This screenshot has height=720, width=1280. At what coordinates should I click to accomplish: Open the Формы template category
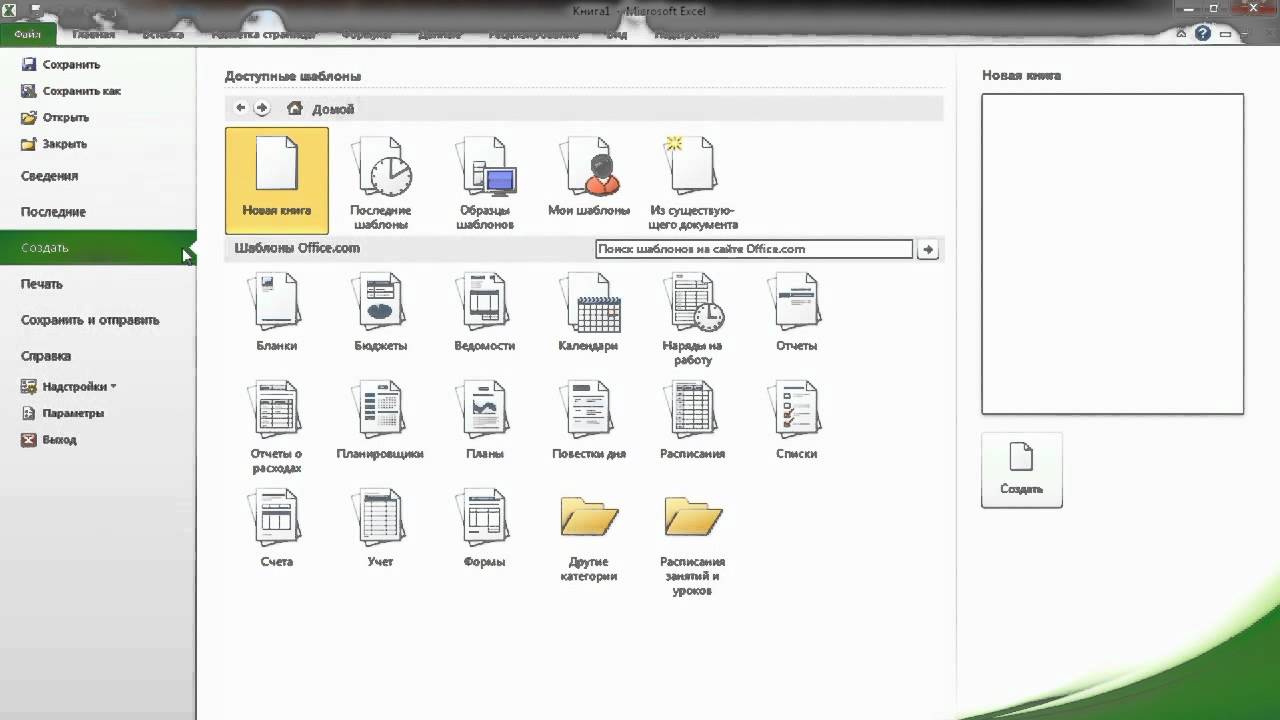pos(485,528)
